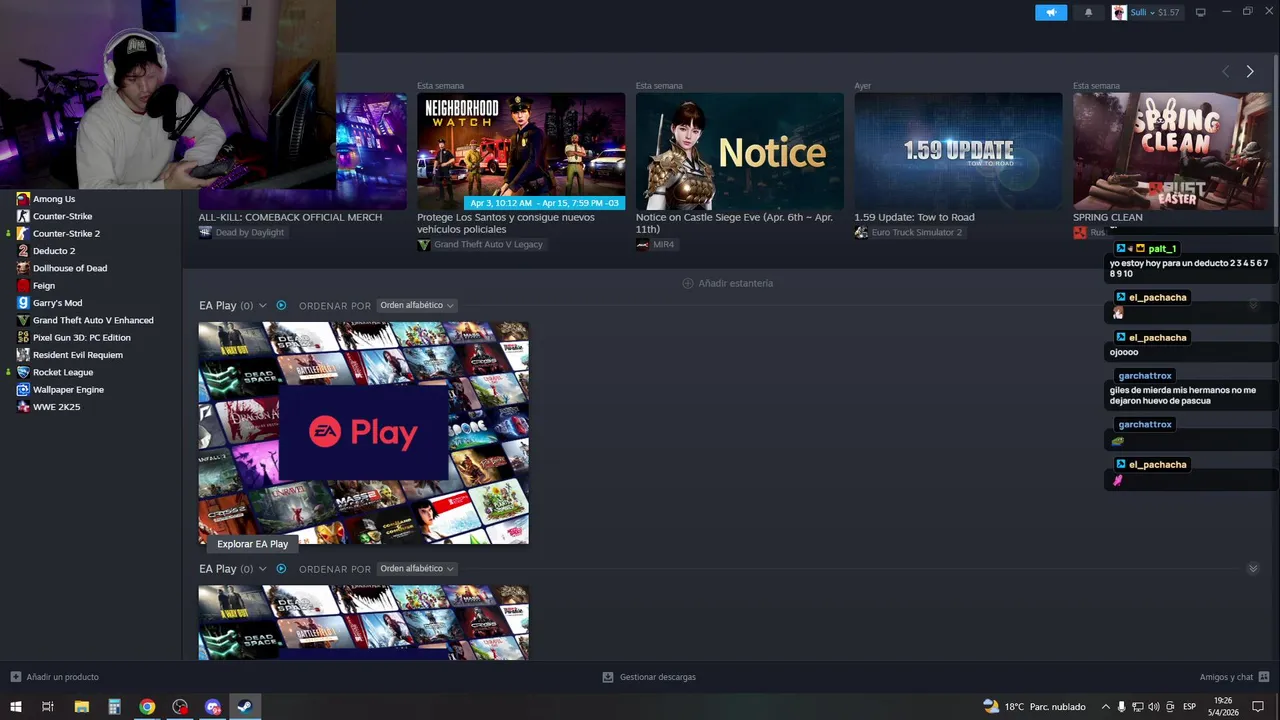The height and width of the screenshot is (720, 1280).
Task: Switch to Google Chrome on taskbar
Action: (147, 706)
